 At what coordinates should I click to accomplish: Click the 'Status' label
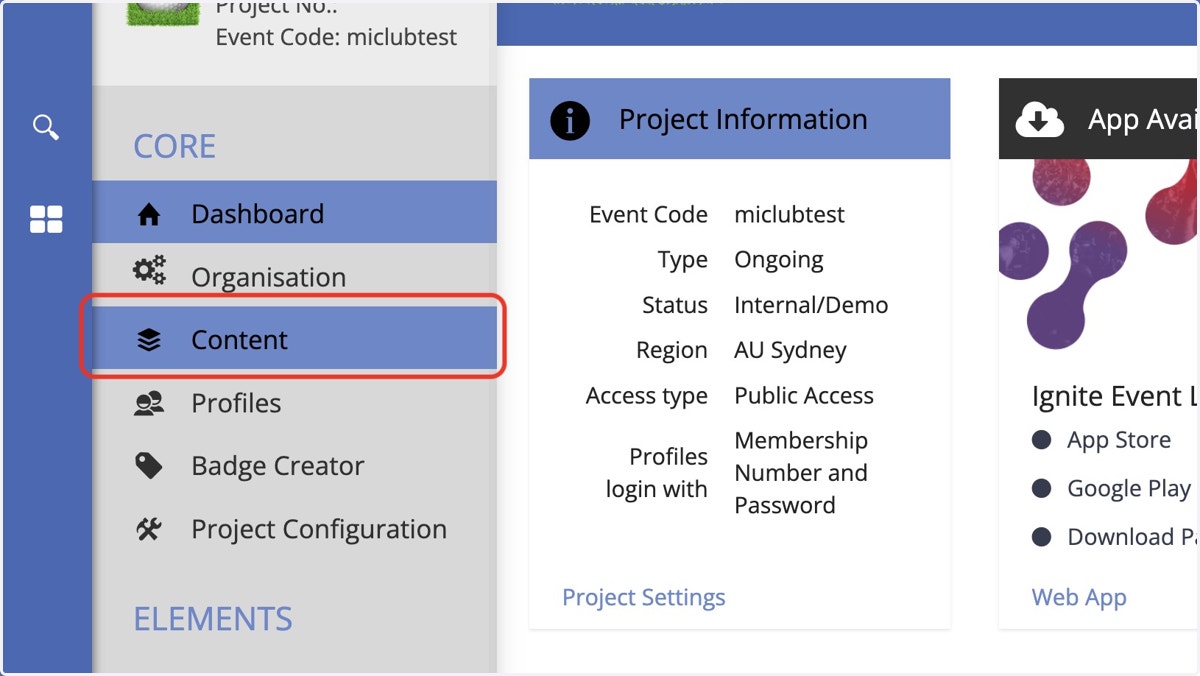tap(675, 306)
